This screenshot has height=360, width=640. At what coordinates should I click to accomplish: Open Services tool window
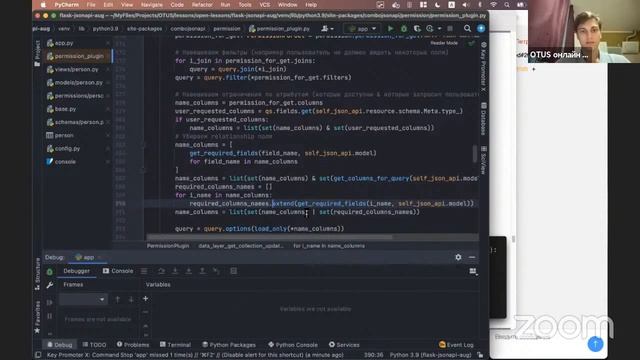tap(344, 345)
